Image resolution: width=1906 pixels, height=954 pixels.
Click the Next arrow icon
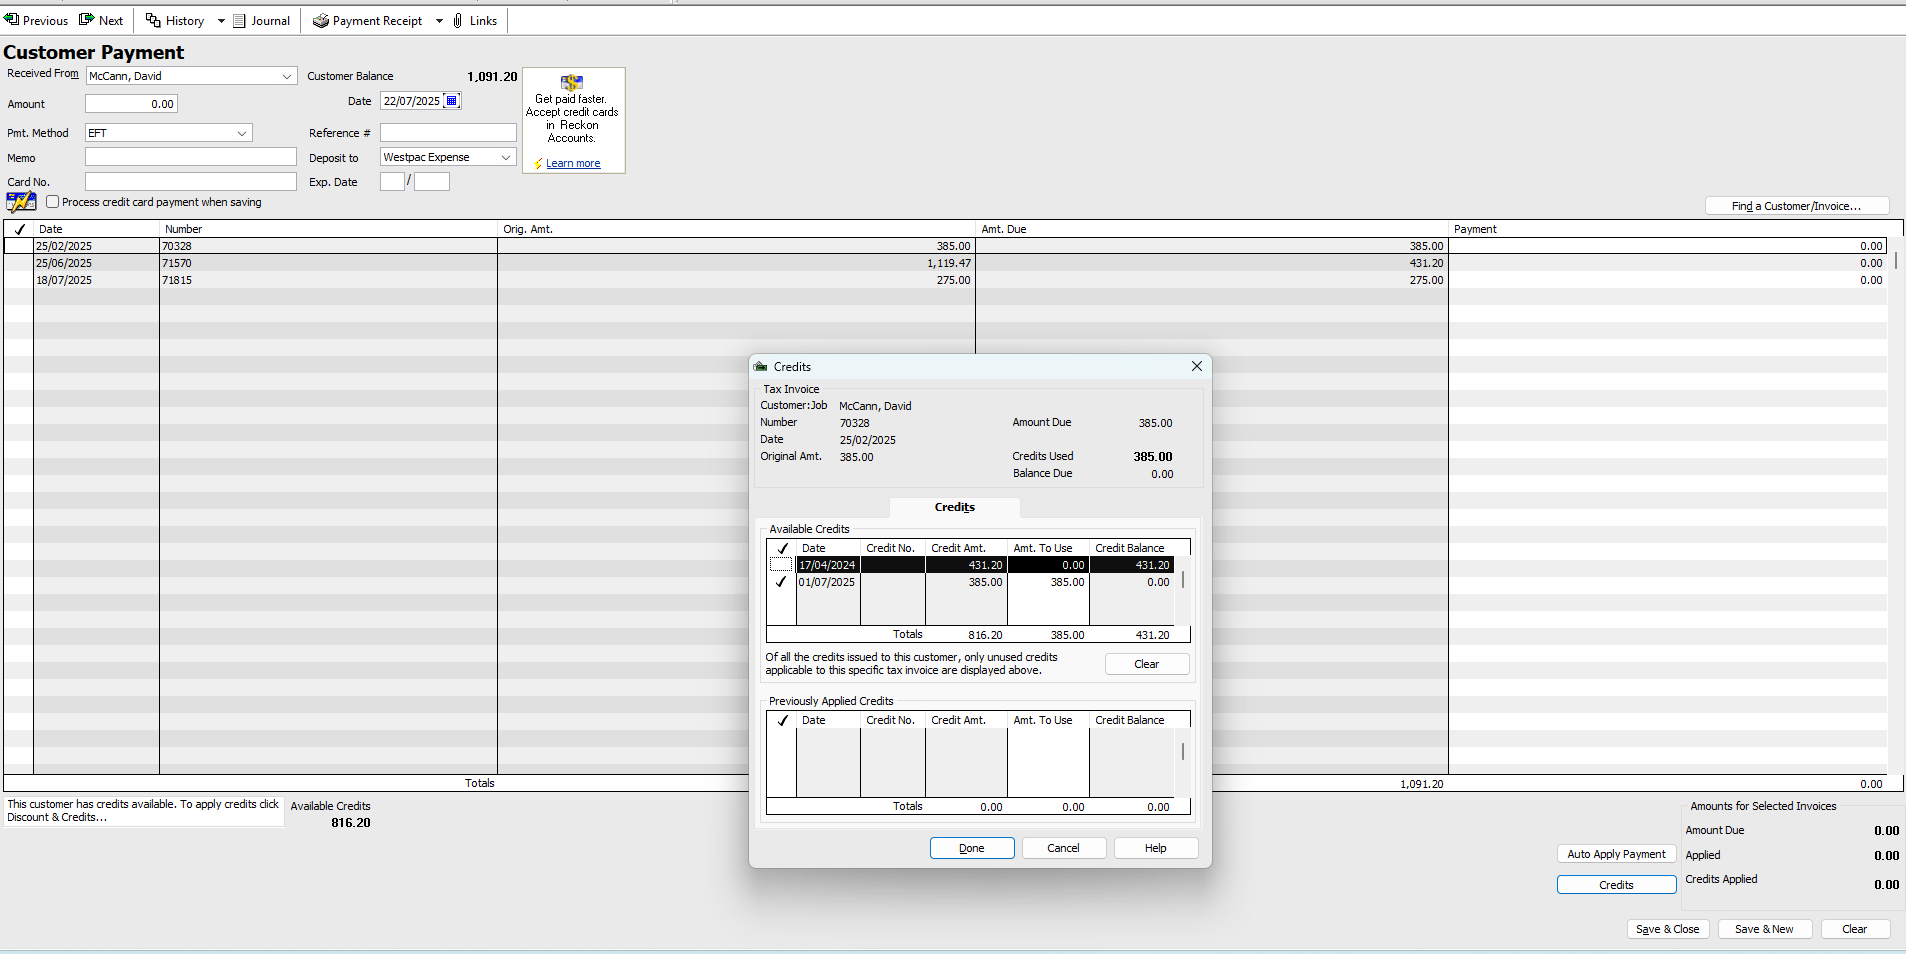pos(87,20)
